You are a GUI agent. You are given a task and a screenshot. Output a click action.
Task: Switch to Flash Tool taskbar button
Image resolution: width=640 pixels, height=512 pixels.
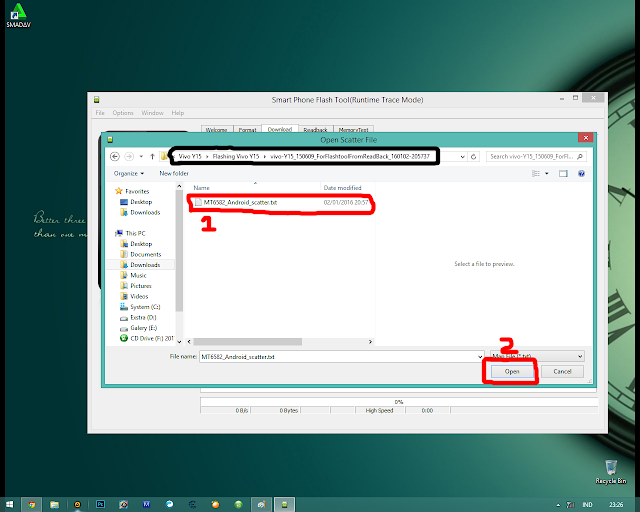pos(284,505)
